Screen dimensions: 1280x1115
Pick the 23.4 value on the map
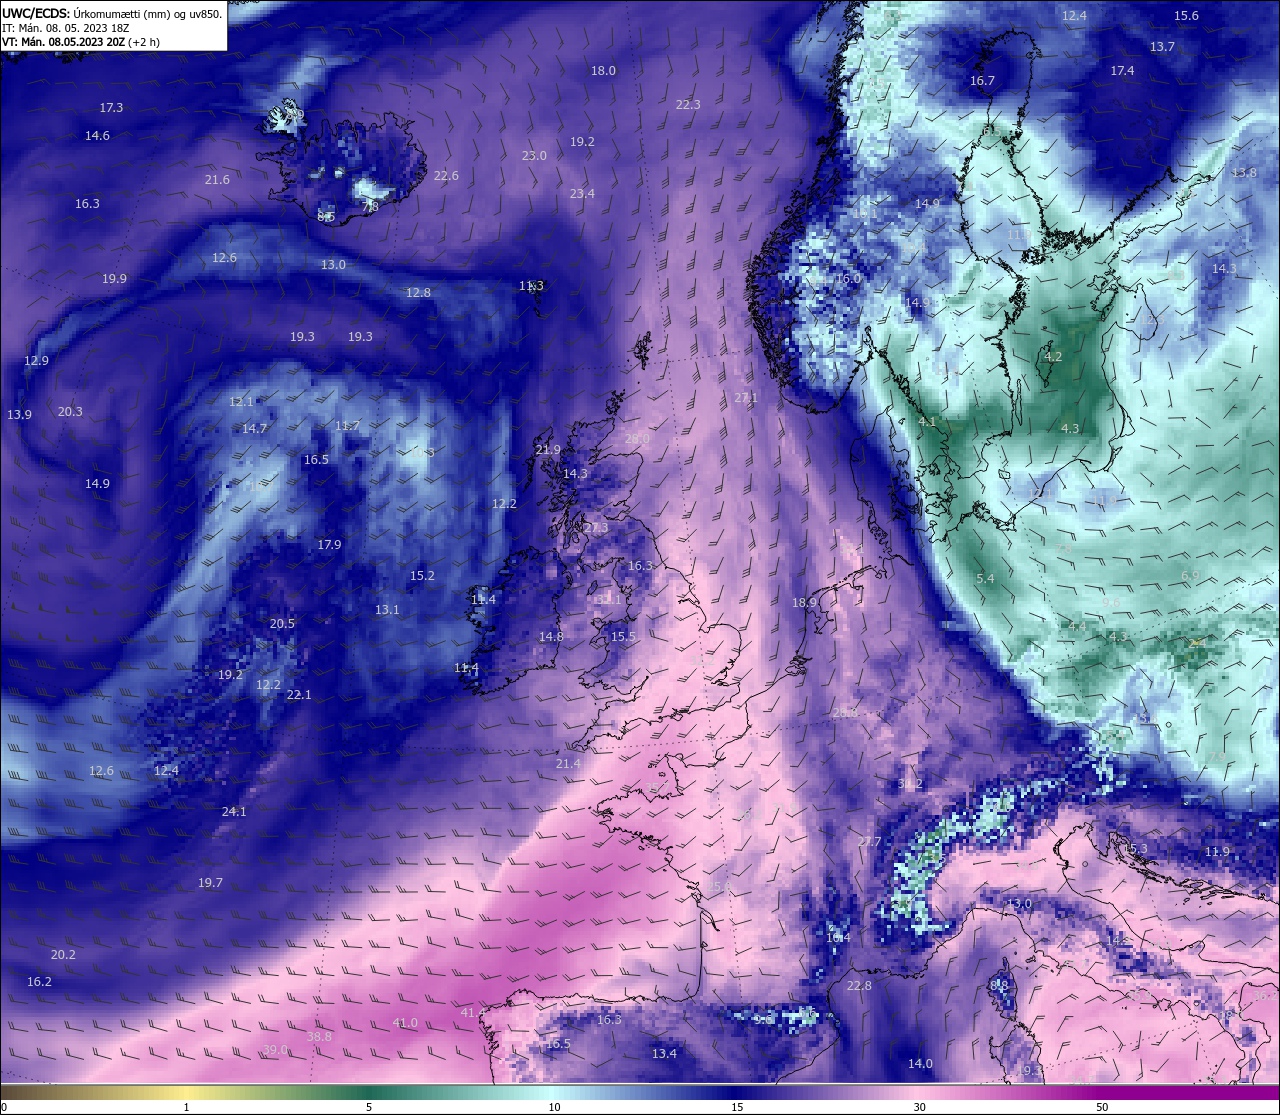pyautogui.click(x=582, y=194)
